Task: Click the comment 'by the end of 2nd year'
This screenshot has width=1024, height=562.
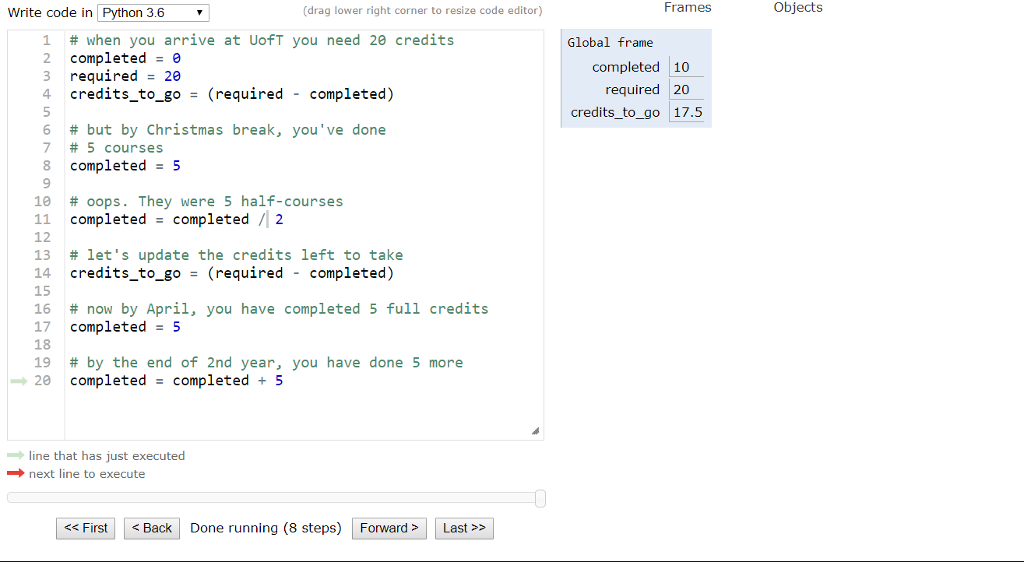Action: [x=266, y=362]
